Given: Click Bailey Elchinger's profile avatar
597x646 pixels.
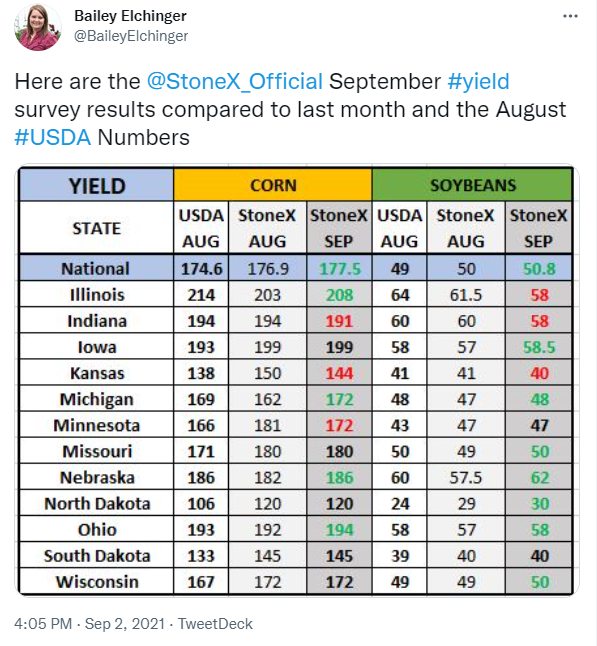Looking at the screenshot, I should point(37,27).
